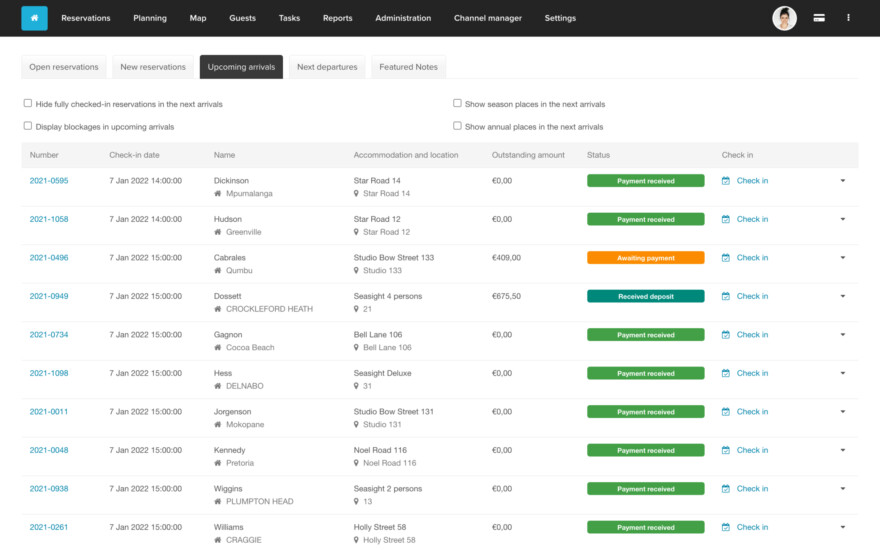Open the card icon in top bar
880x550 pixels.
click(819, 18)
